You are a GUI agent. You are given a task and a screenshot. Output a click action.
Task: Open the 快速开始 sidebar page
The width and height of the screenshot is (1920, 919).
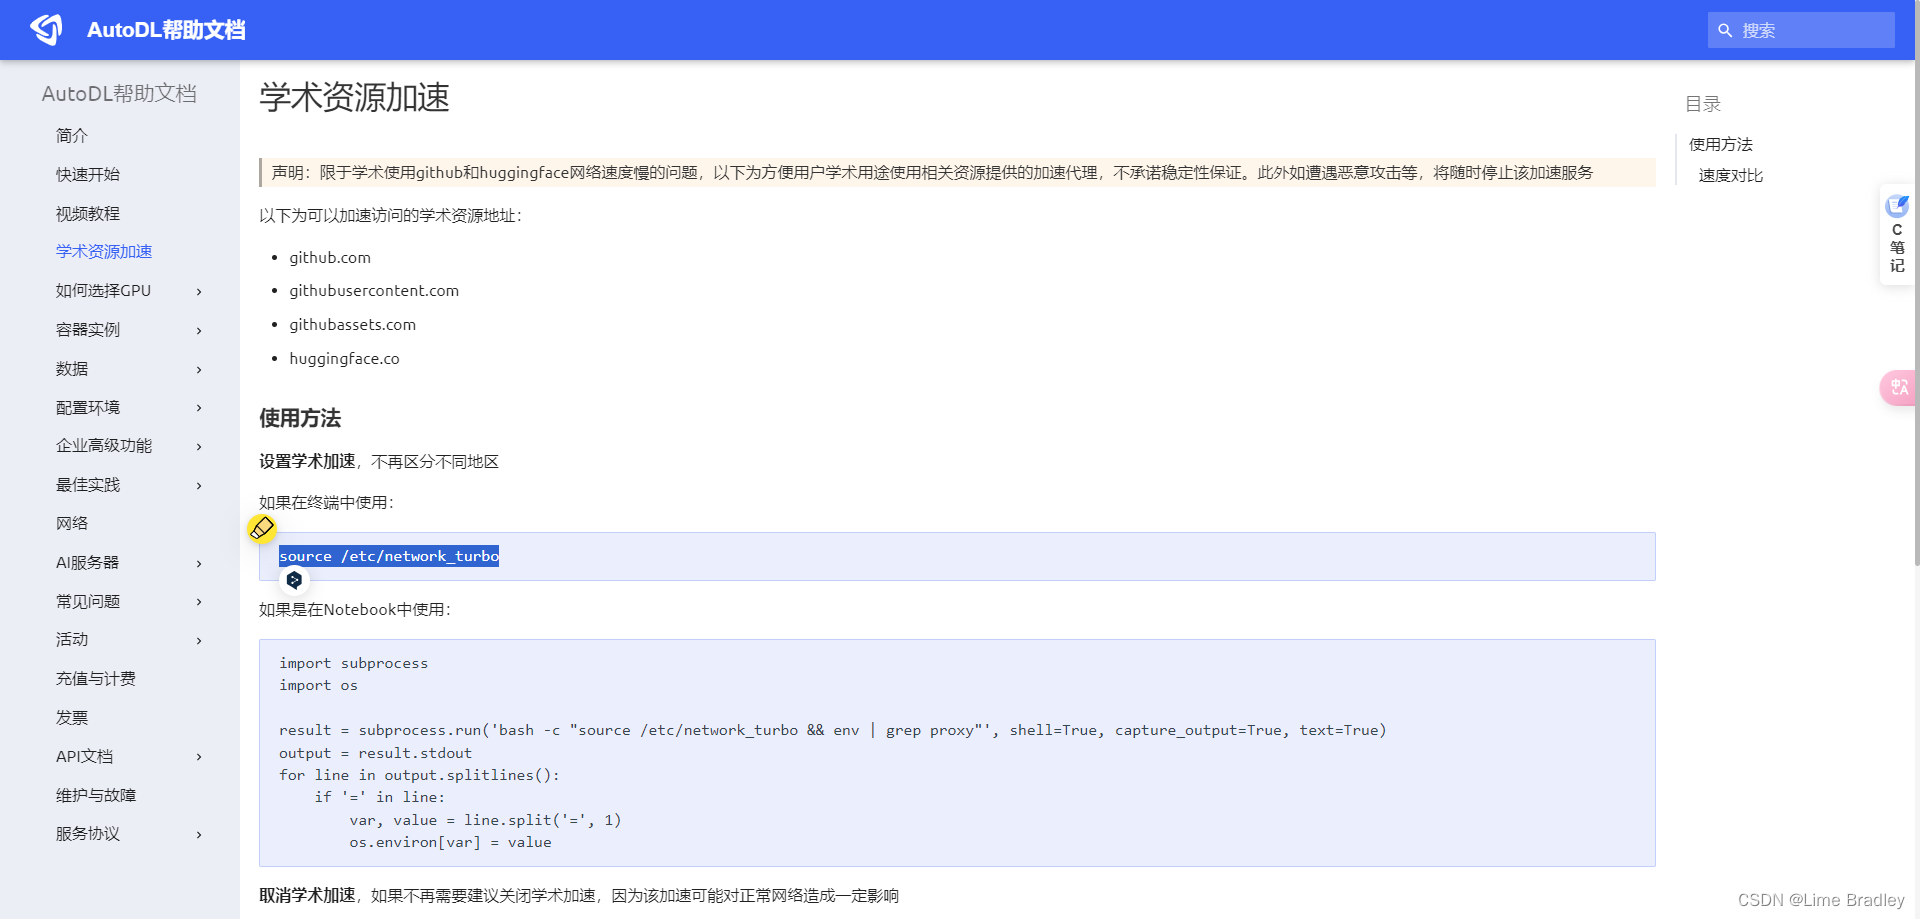pyautogui.click(x=88, y=174)
